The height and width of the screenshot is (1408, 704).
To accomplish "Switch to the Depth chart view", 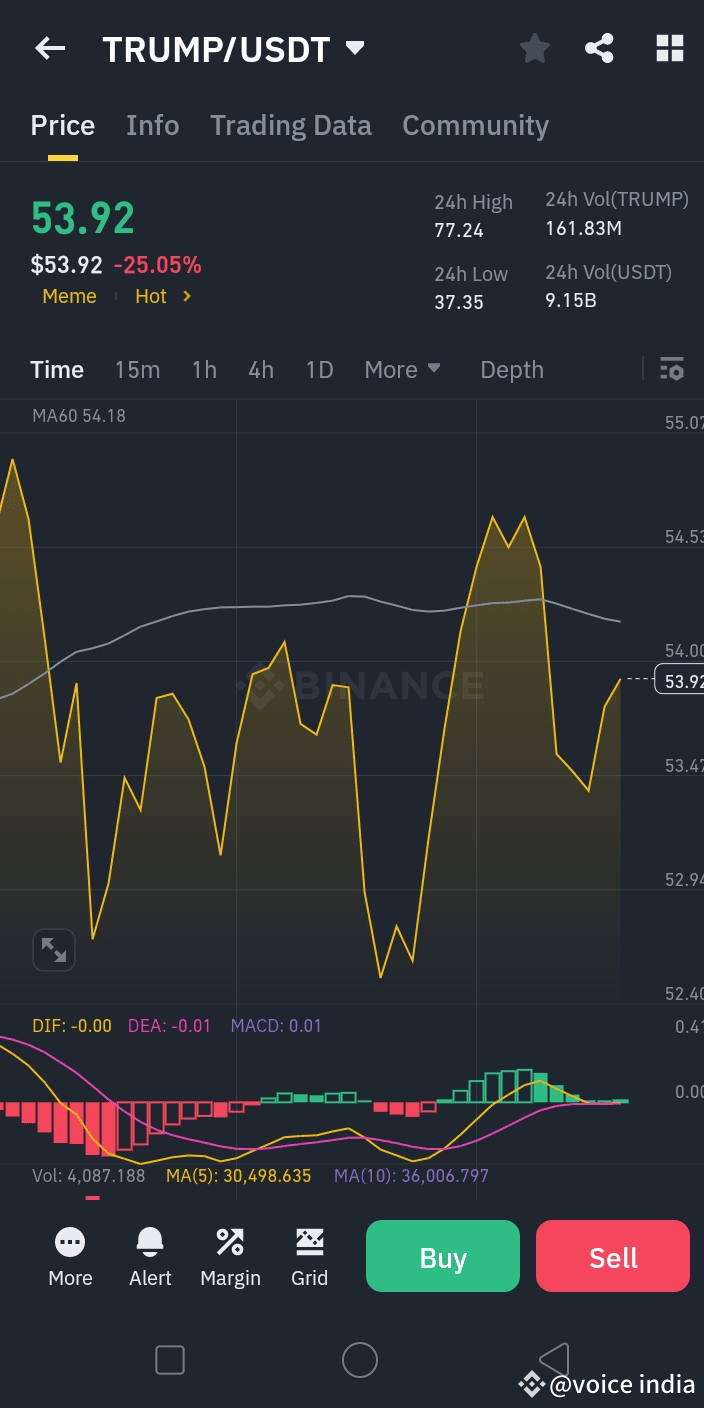I will click(x=512, y=370).
